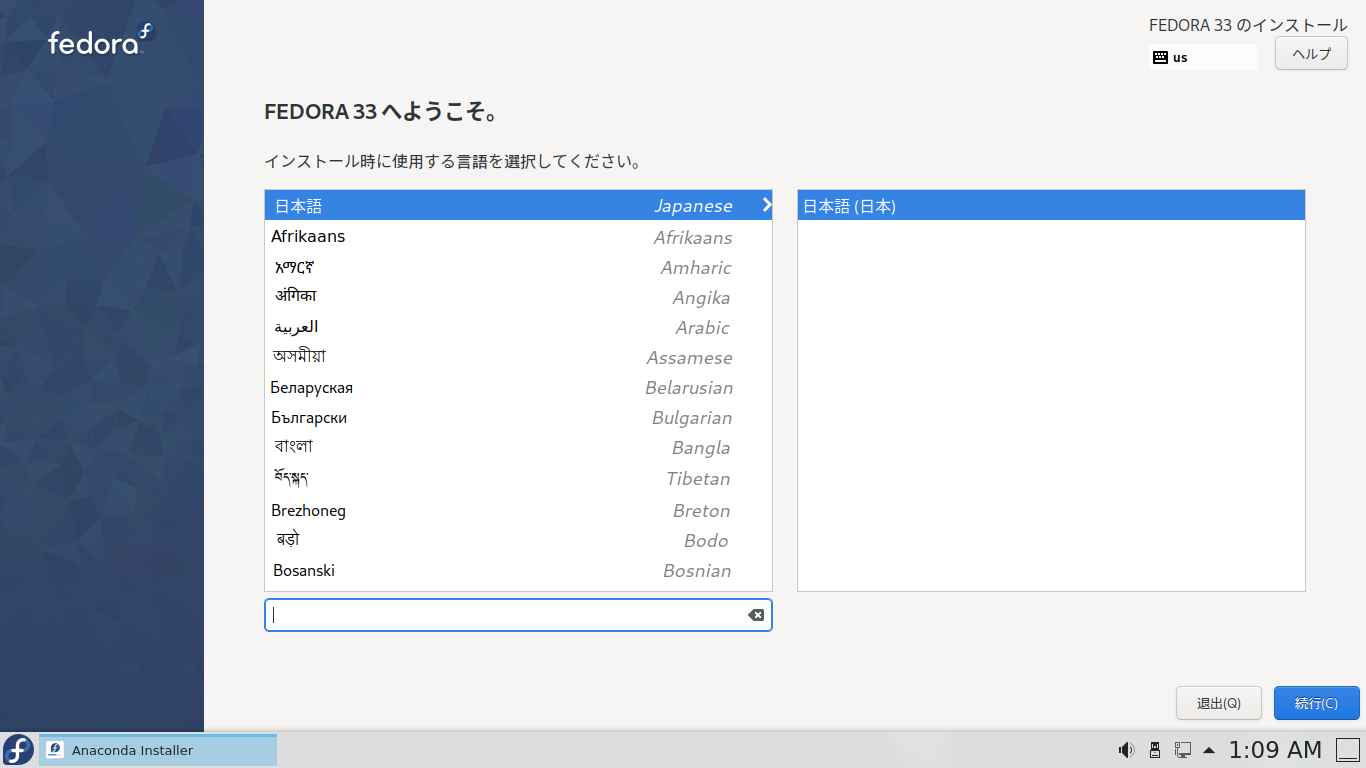Select the Belarusian language row
1366x768 pixels.
click(x=518, y=387)
